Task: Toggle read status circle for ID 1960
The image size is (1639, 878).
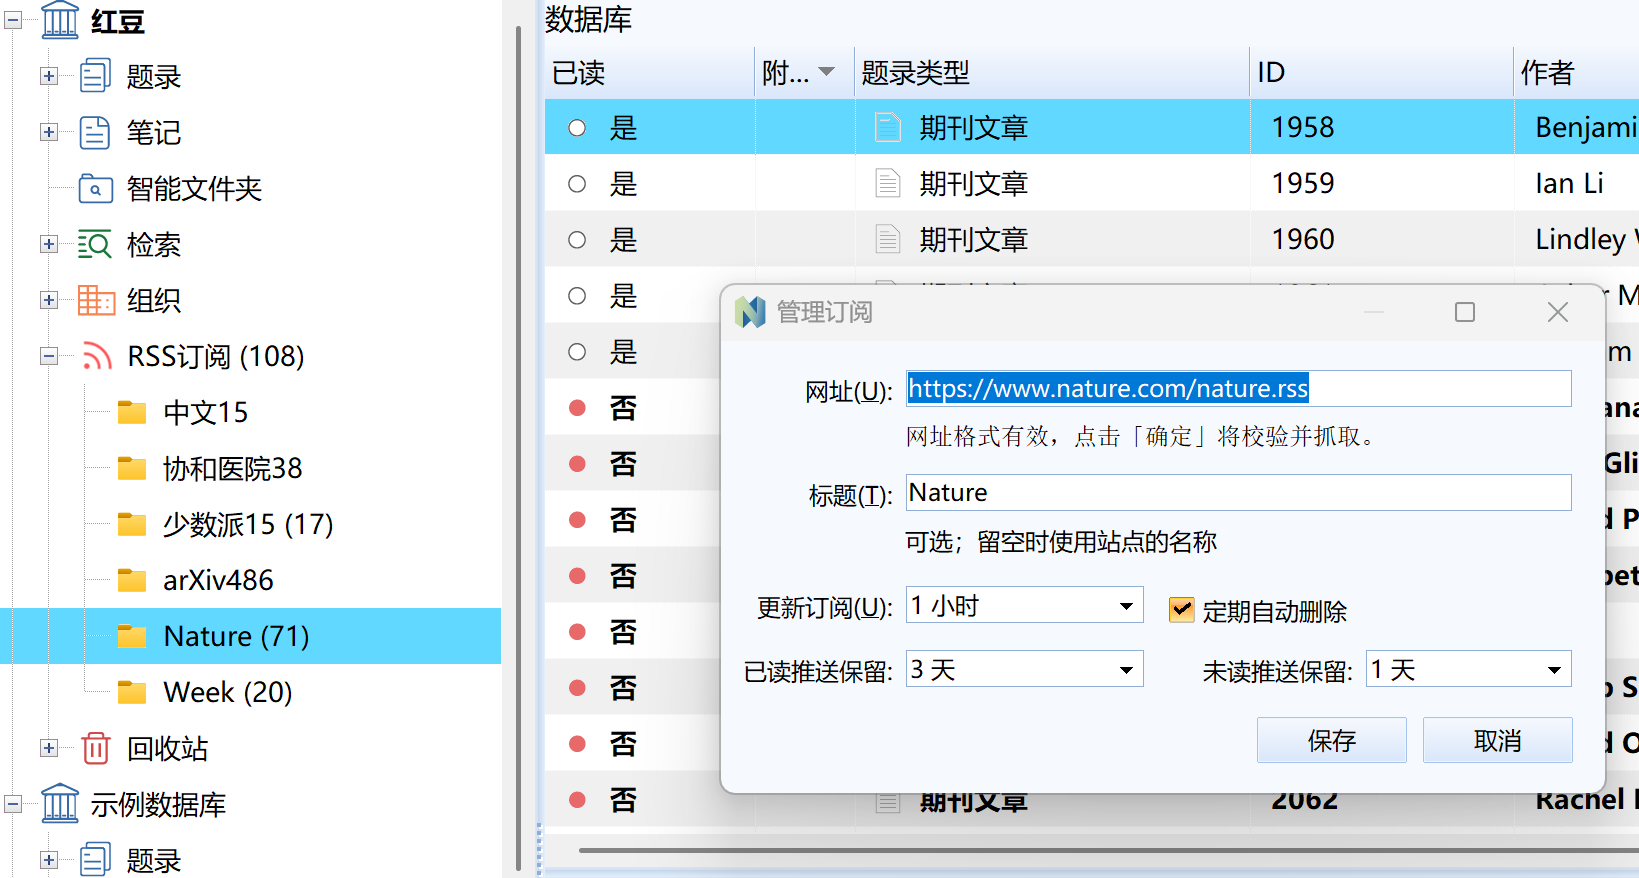Action: [x=577, y=239]
